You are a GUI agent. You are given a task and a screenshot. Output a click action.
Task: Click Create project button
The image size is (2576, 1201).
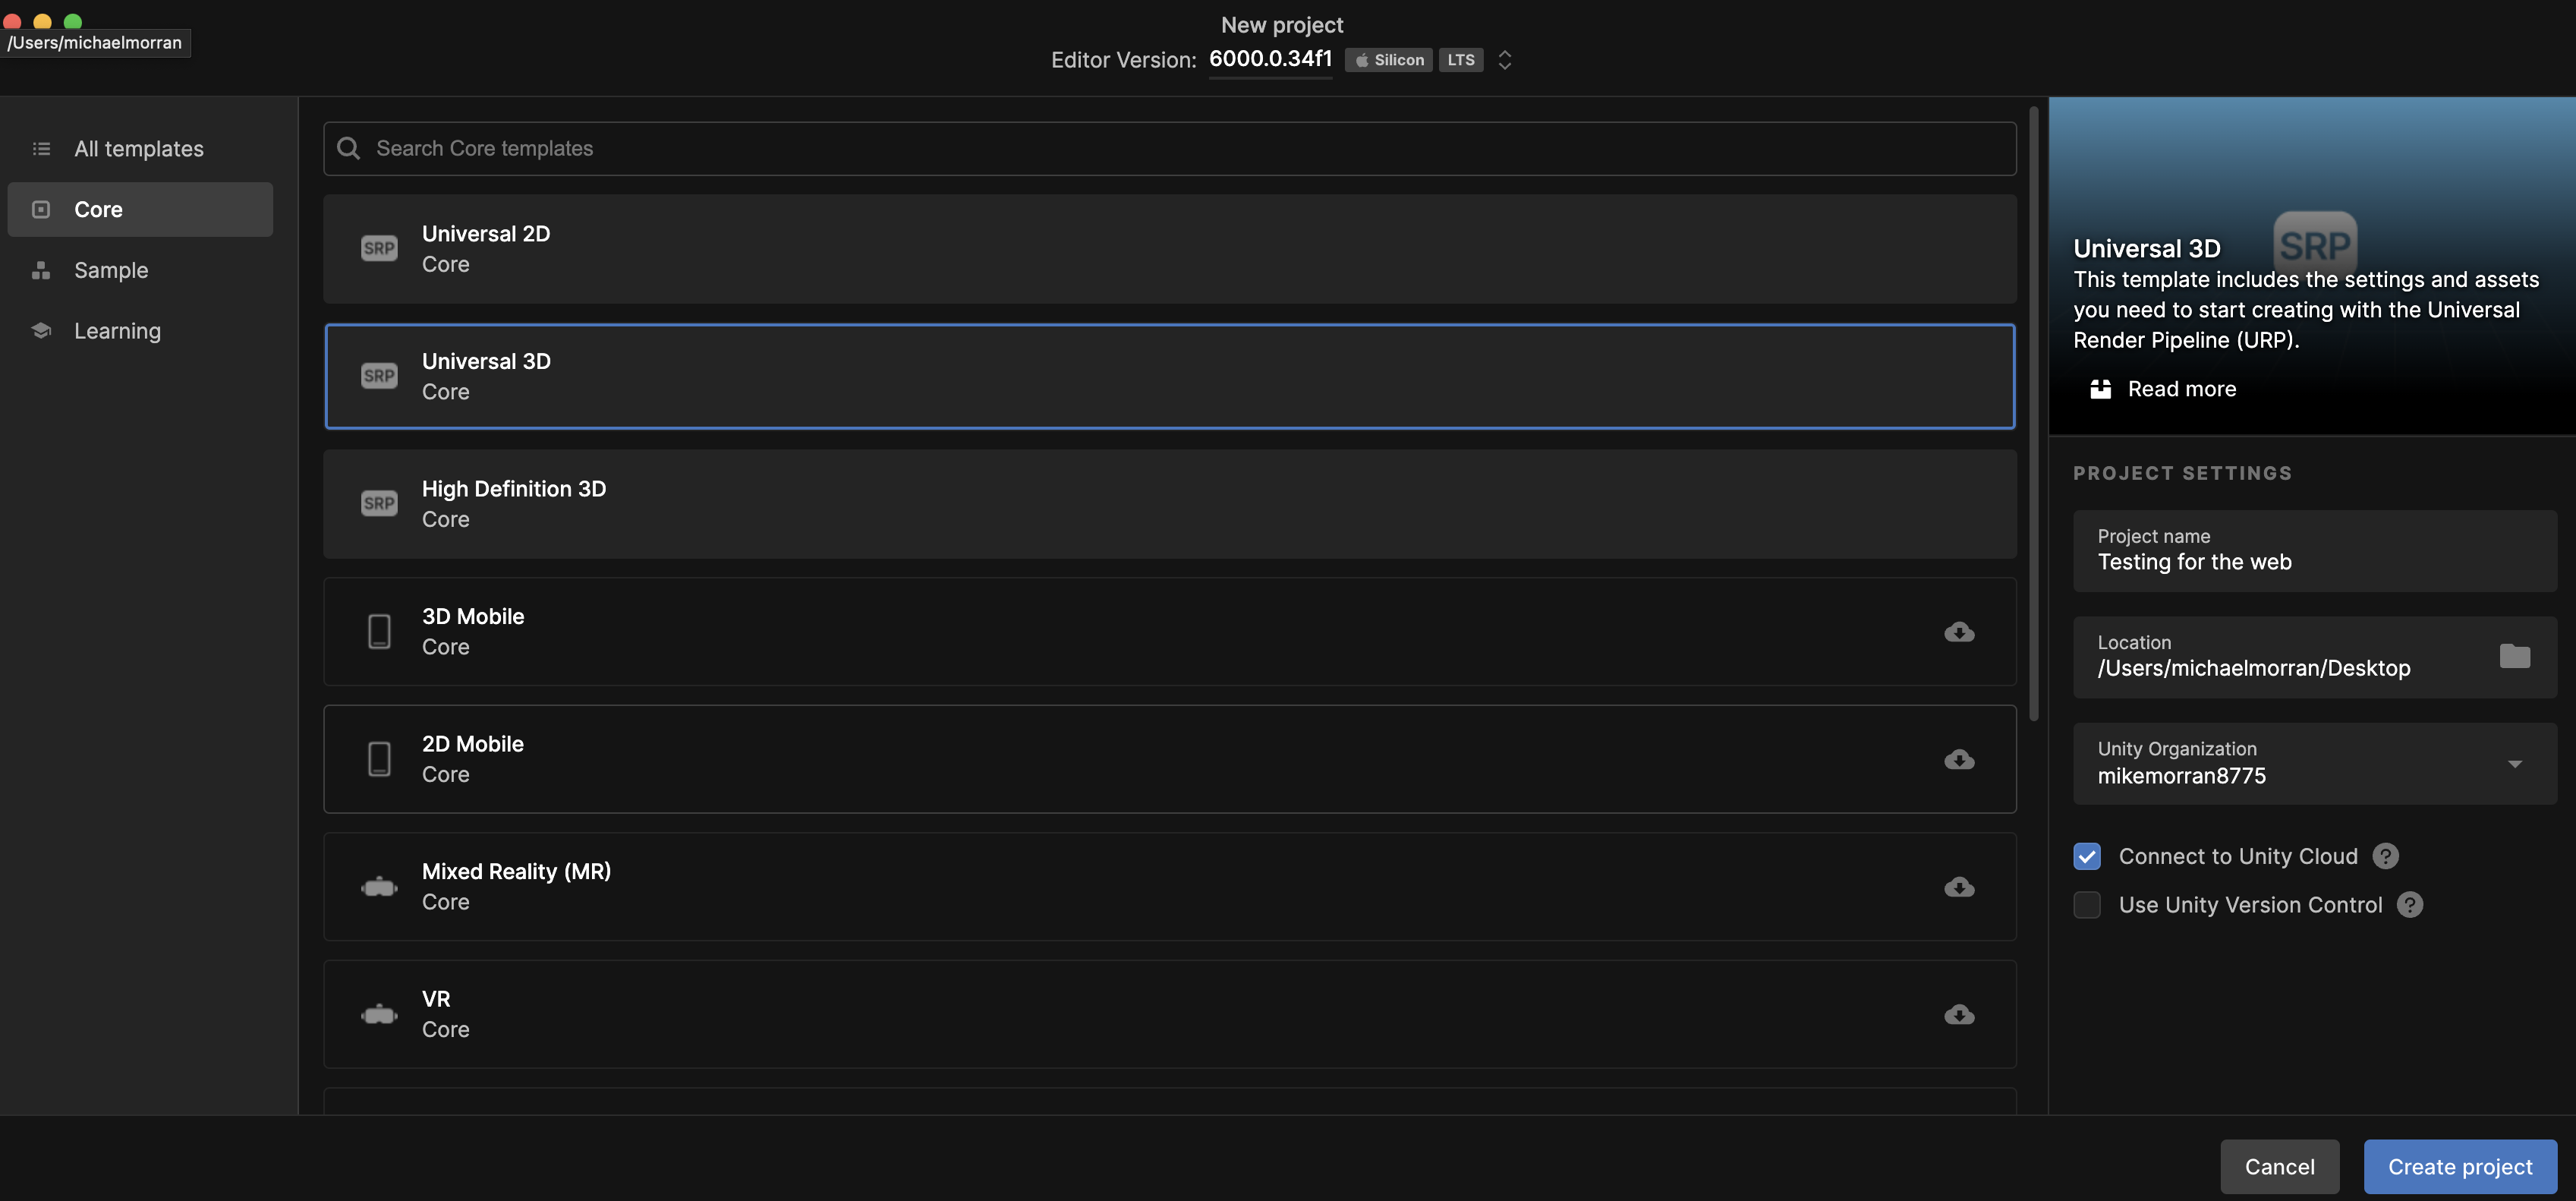pyautogui.click(x=2460, y=1166)
